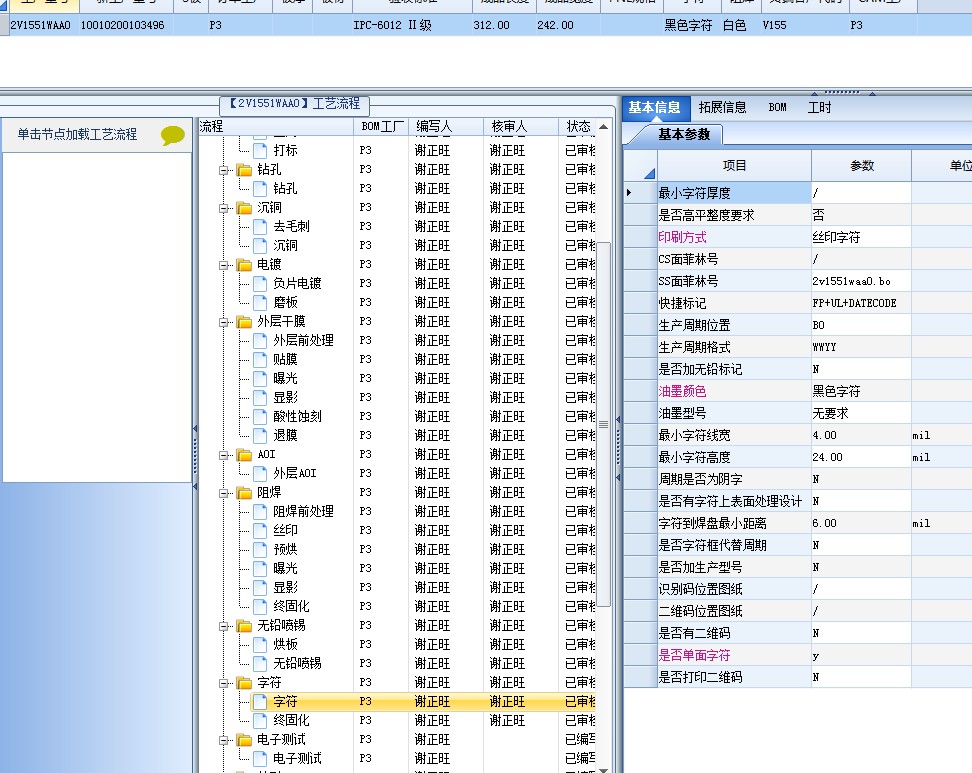Click the document icon beside 外层前处理
This screenshot has height=773, width=972.
point(261,340)
